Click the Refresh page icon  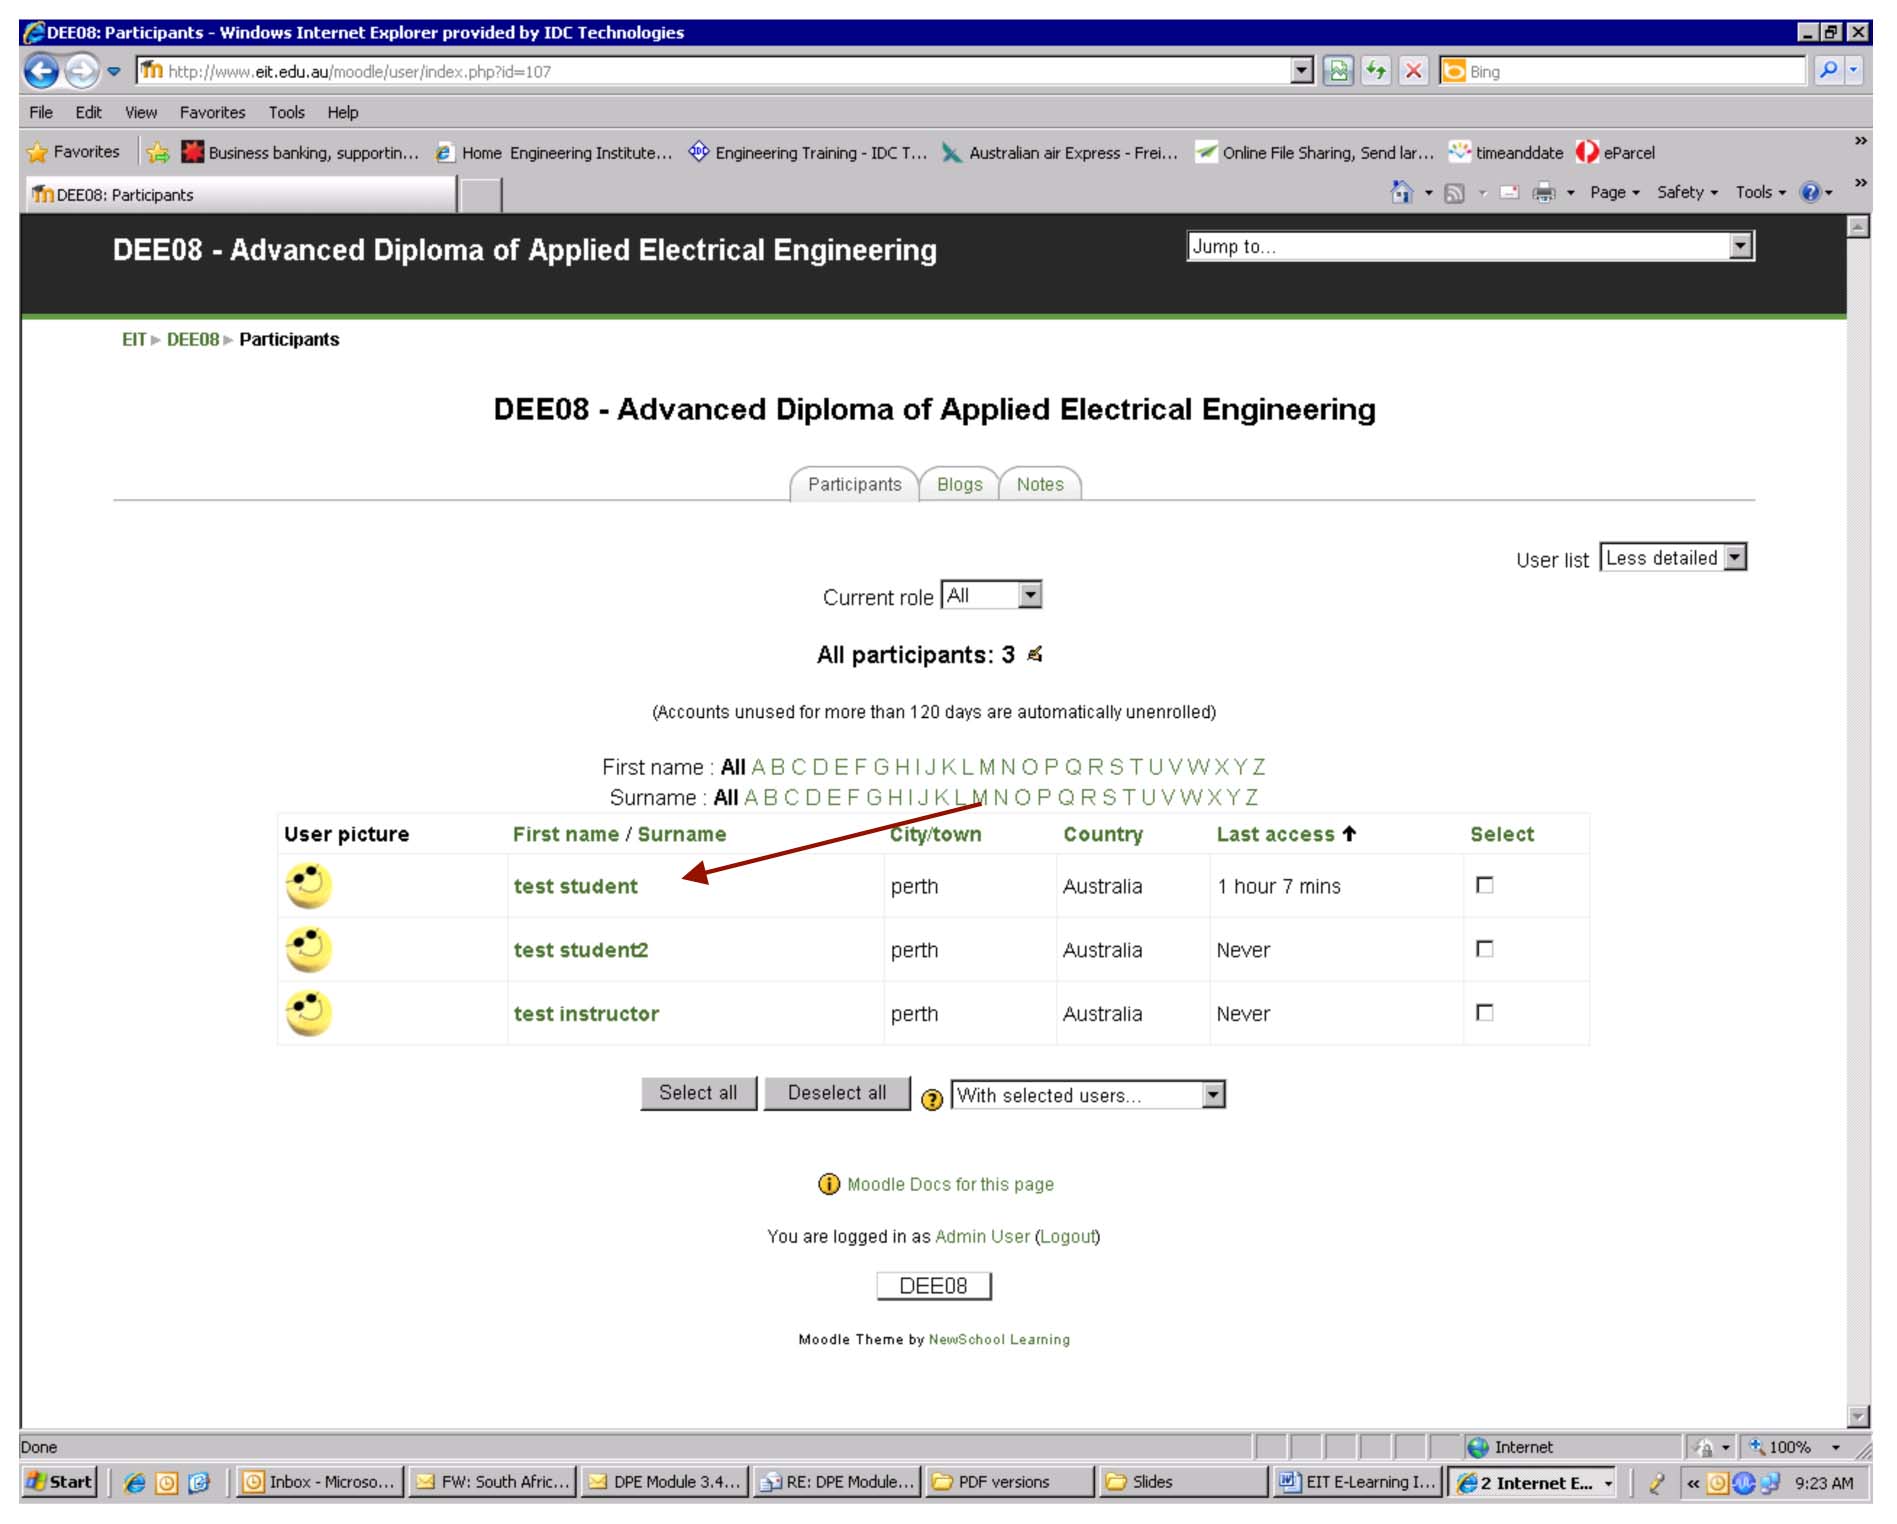(x=1376, y=70)
